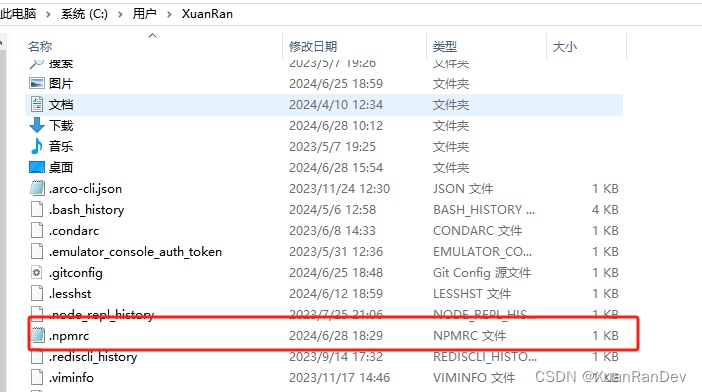The width and height of the screenshot is (702, 392).
Task: Select the .gitconfig file name
Action: tap(76, 273)
